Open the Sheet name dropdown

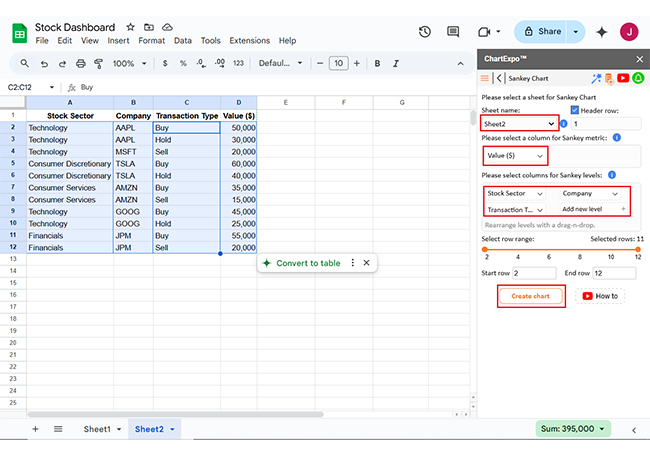[519, 124]
